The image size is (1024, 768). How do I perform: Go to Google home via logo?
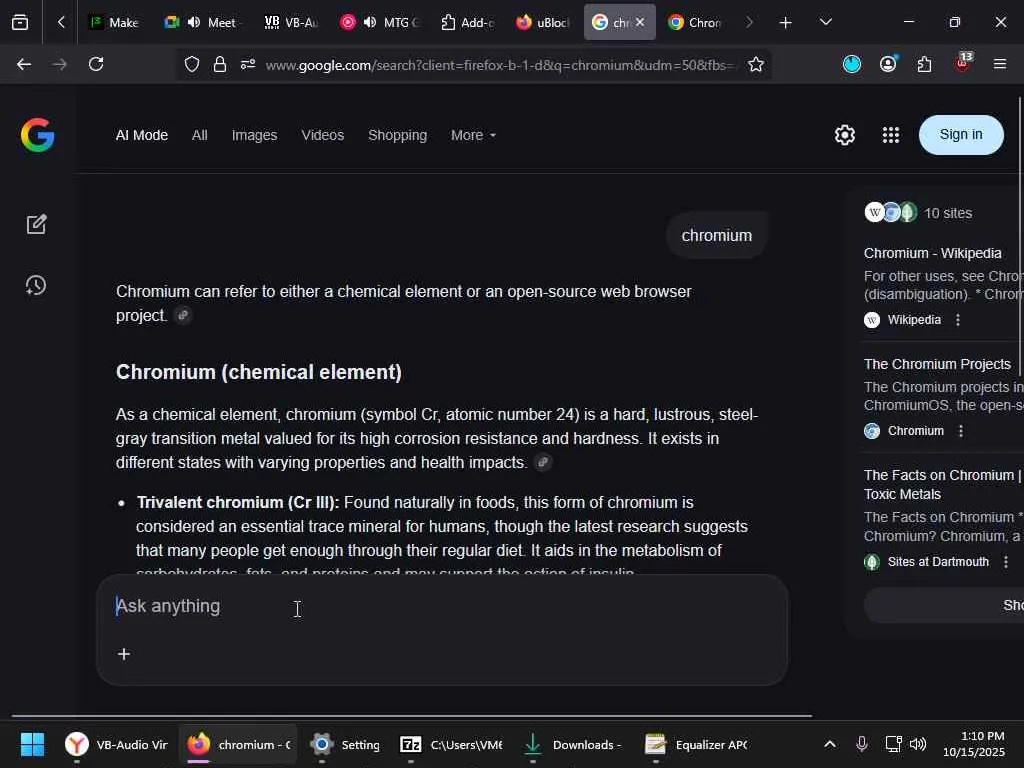(x=37, y=135)
